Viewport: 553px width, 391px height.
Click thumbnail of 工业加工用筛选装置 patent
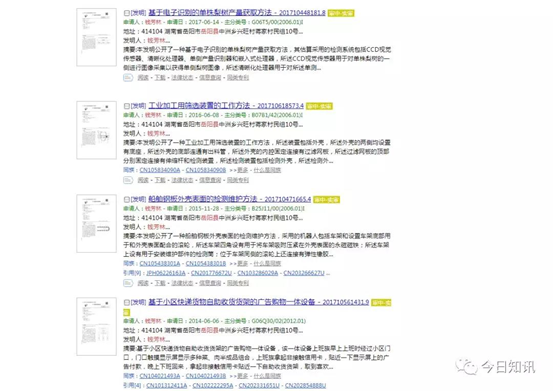(96, 130)
